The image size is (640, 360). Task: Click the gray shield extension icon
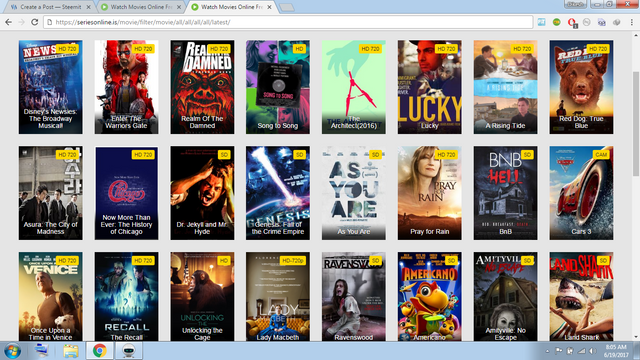point(617,22)
